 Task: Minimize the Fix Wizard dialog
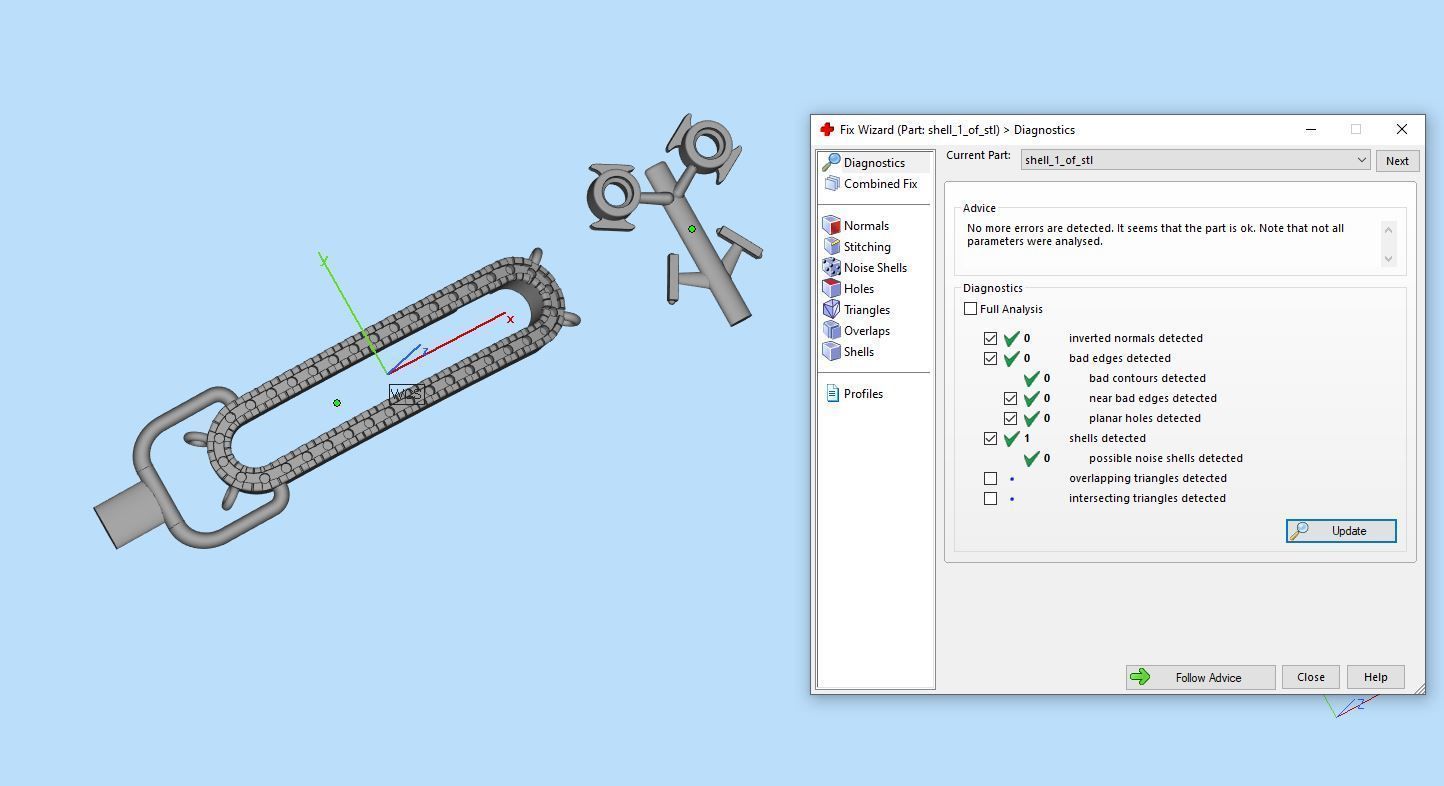point(1311,130)
